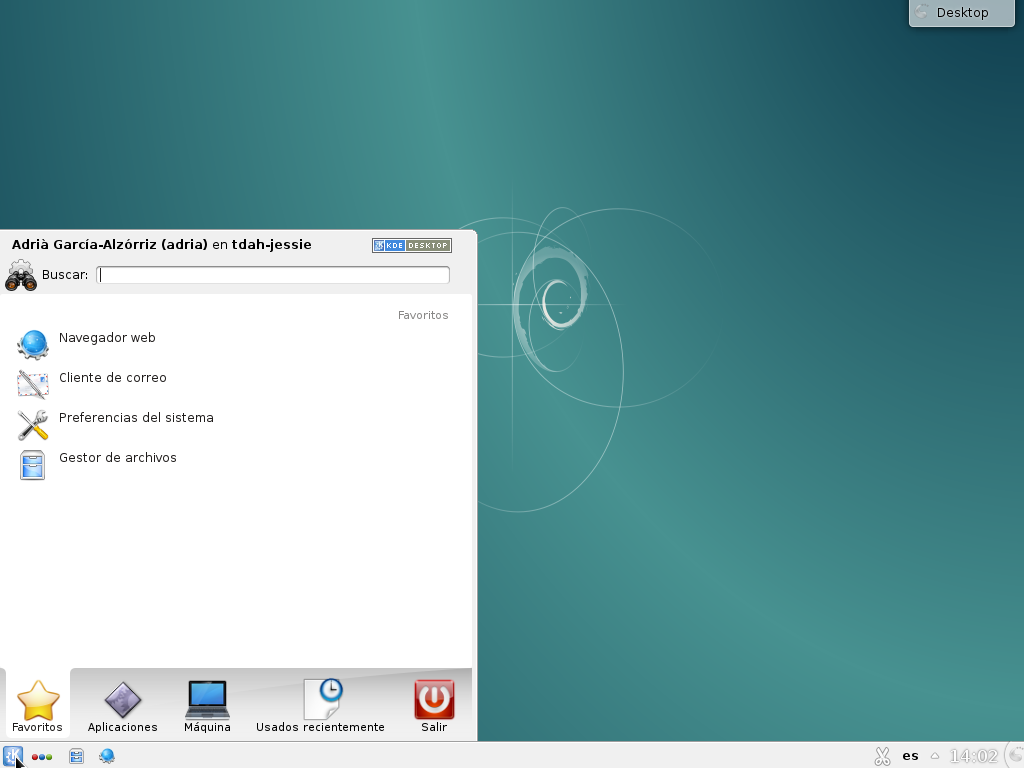Click the K menu launcher in the panel

(x=13, y=756)
